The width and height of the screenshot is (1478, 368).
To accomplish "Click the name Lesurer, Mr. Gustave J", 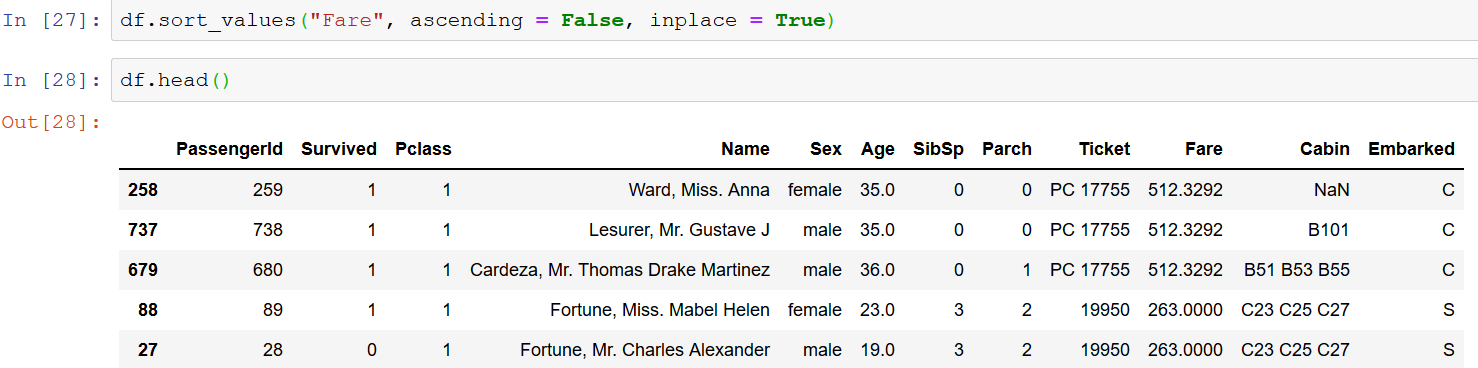I will coord(679,229).
